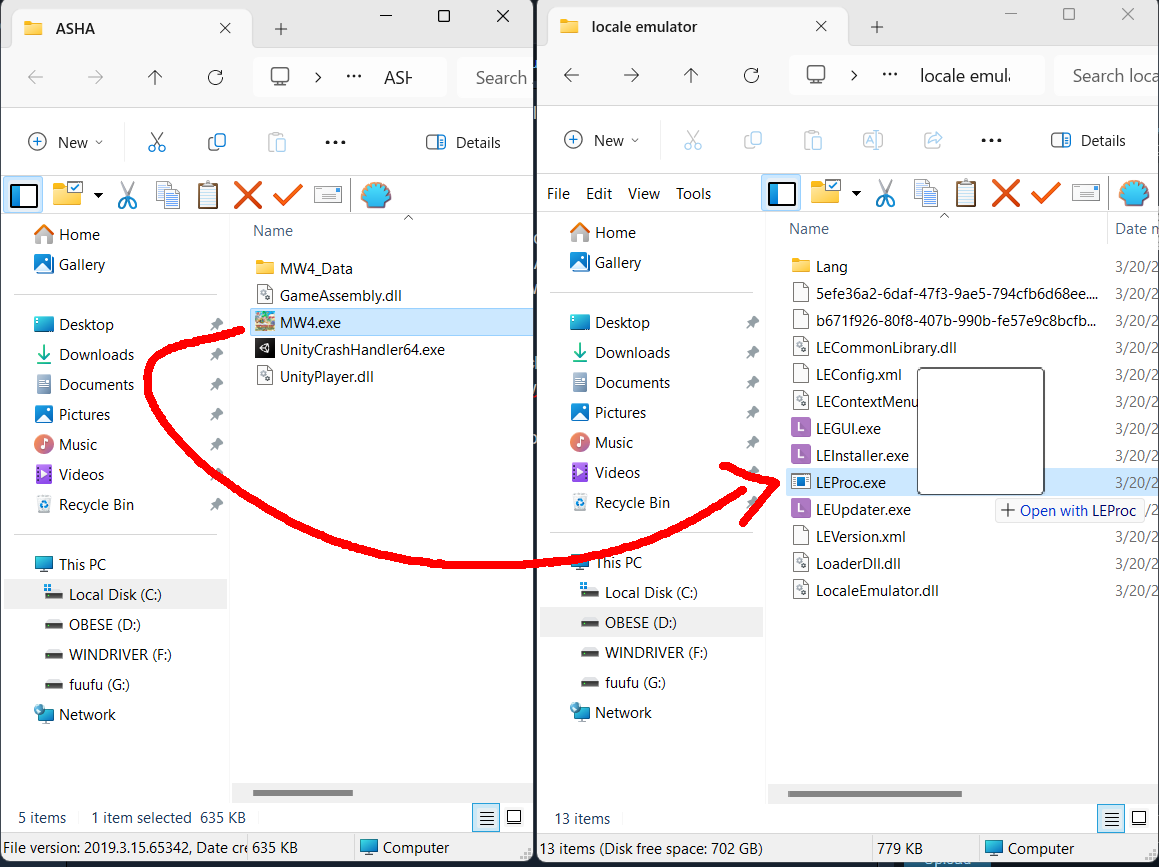Click the Search box in locale emulator window

pyautogui.click(x=1106, y=75)
